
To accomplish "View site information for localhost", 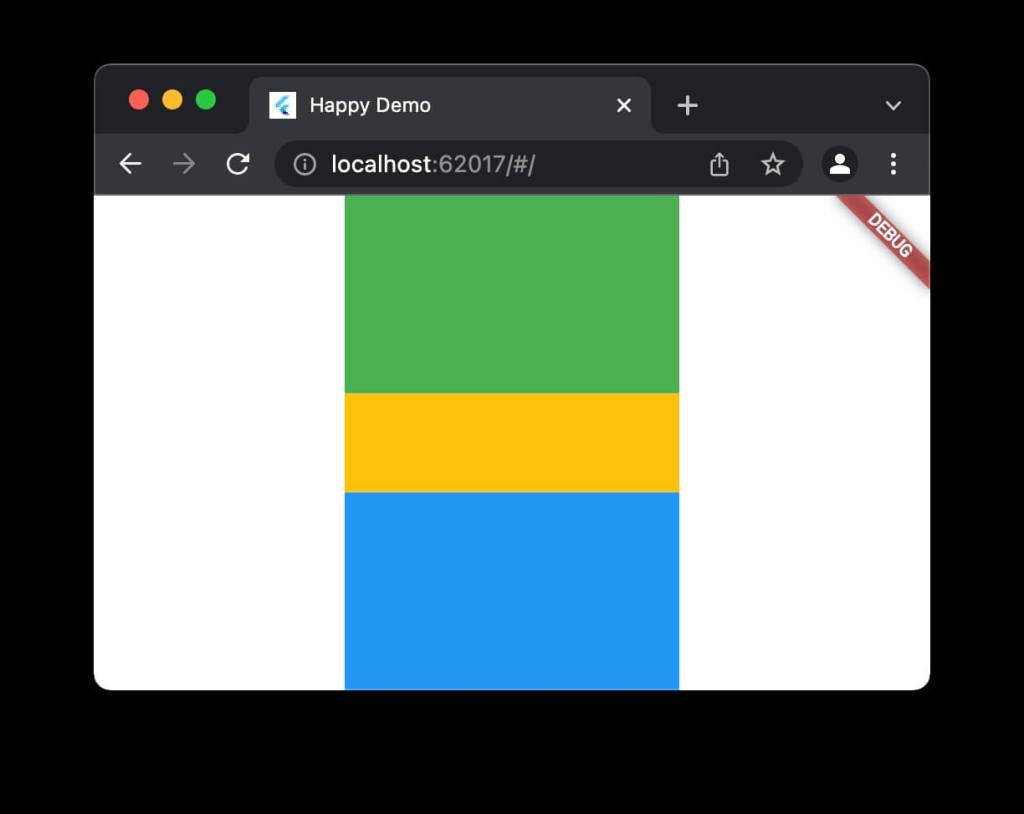I will (x=305, y=164).
